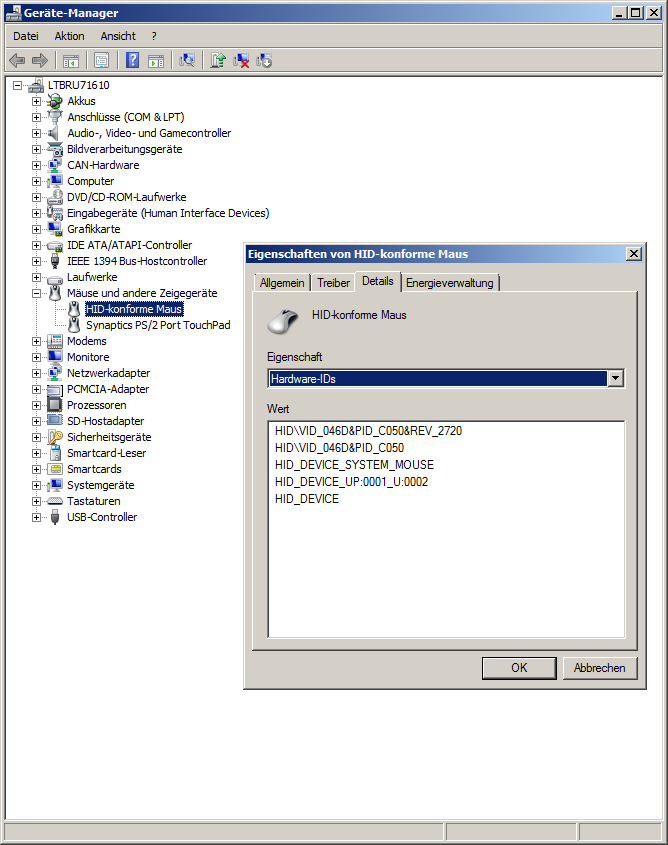
Task: Click the Back arrow toolbar icon
Action: [17, 60]
